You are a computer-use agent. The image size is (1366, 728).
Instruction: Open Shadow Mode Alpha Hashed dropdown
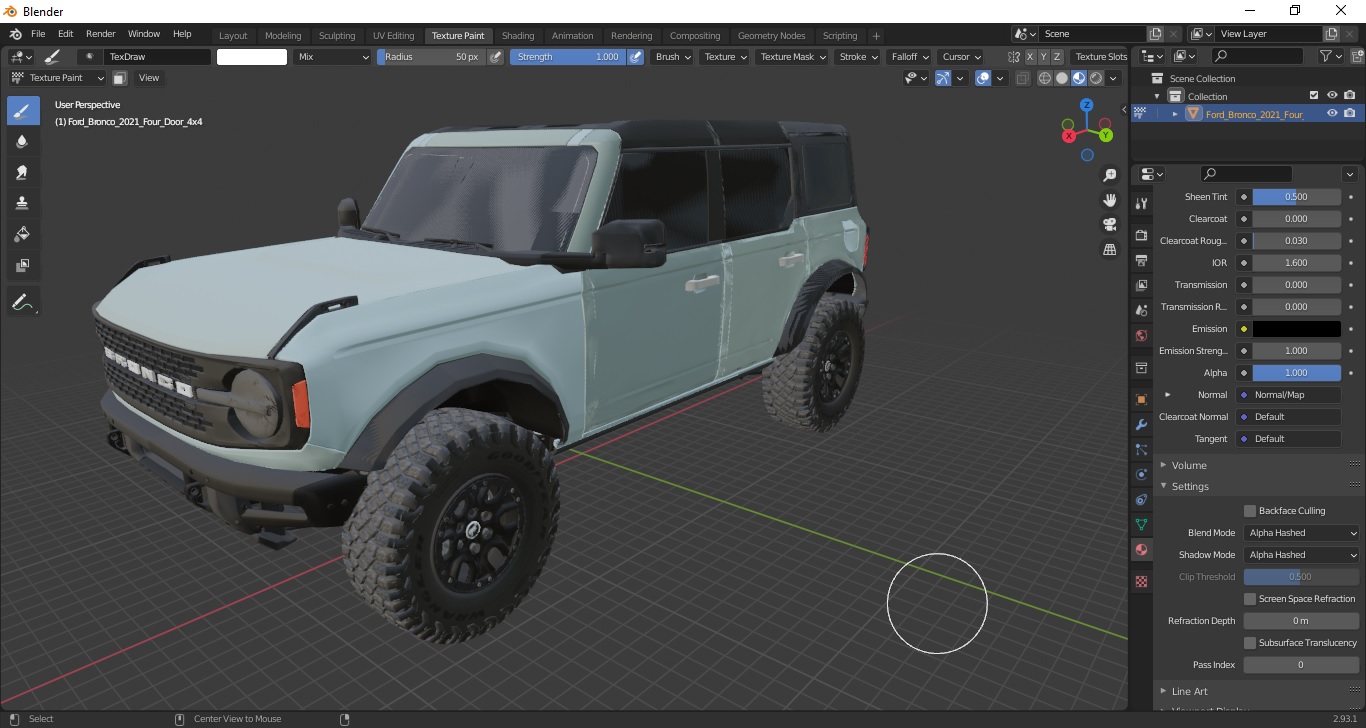click(1302, 555)
